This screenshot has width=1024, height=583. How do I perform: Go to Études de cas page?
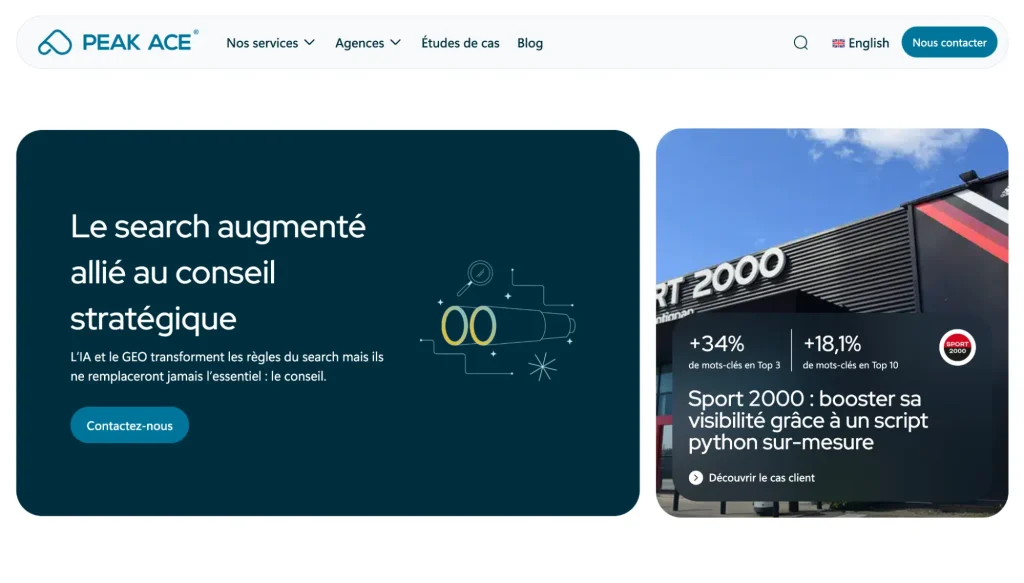pos(460,43)
